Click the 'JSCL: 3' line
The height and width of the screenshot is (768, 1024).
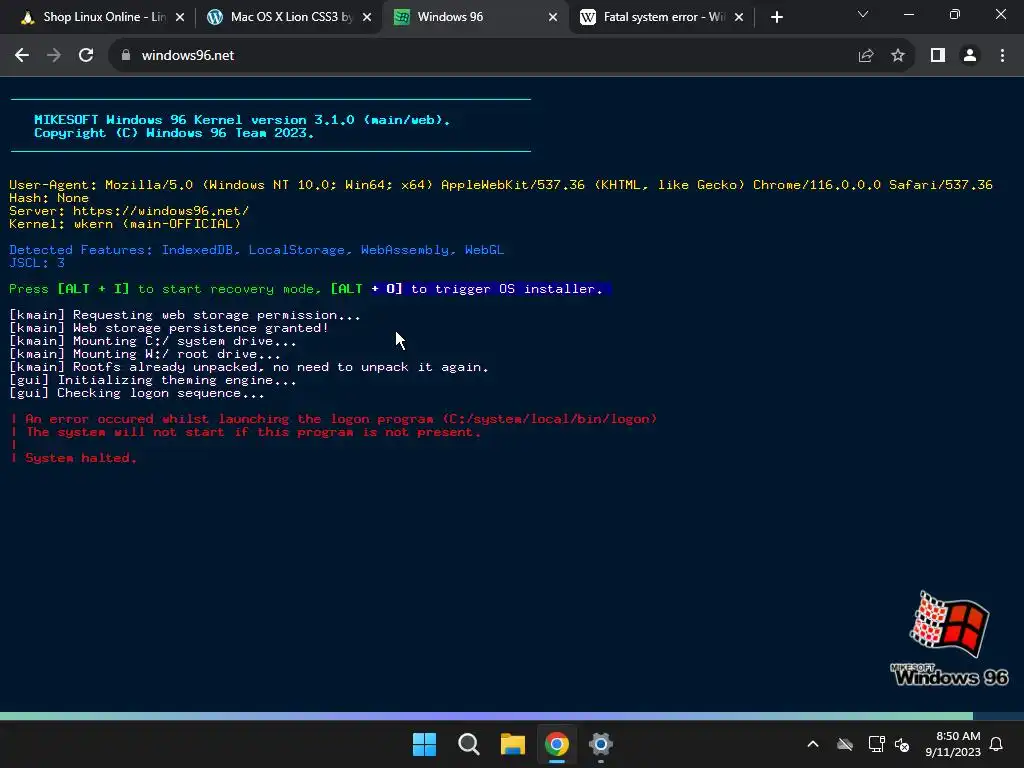tap(37, 263)
